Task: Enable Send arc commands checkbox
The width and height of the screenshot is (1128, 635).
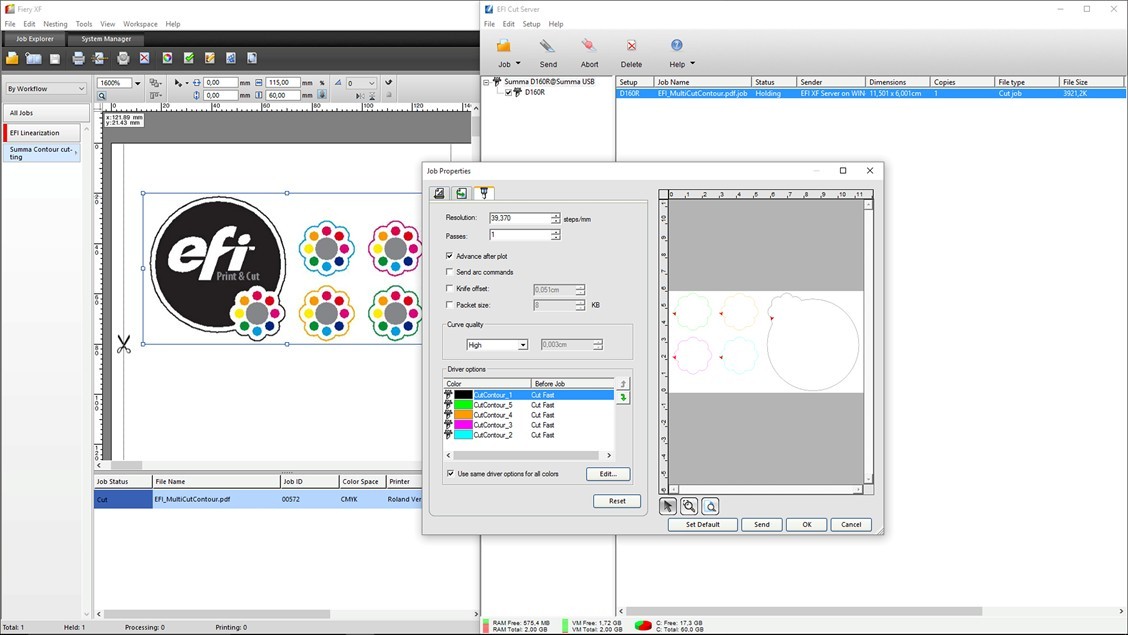Action: point(450,272)
